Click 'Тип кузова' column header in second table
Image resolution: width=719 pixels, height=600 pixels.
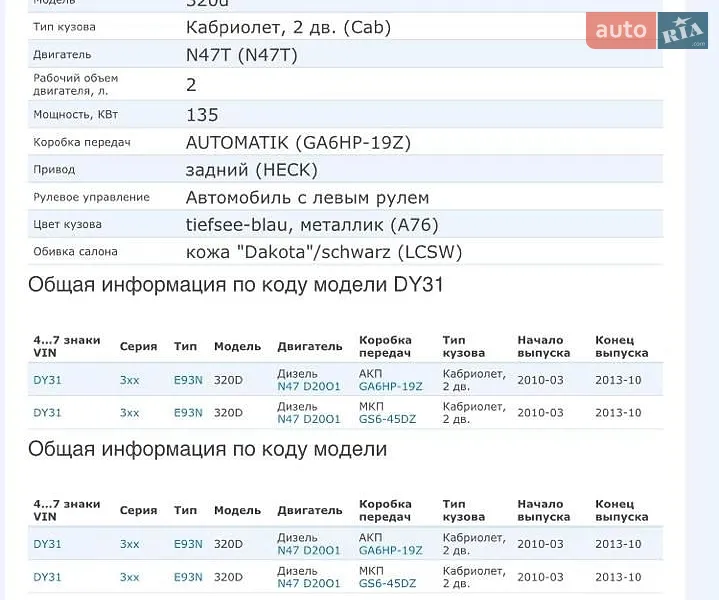pyautogui.click(x=463, y=510)
